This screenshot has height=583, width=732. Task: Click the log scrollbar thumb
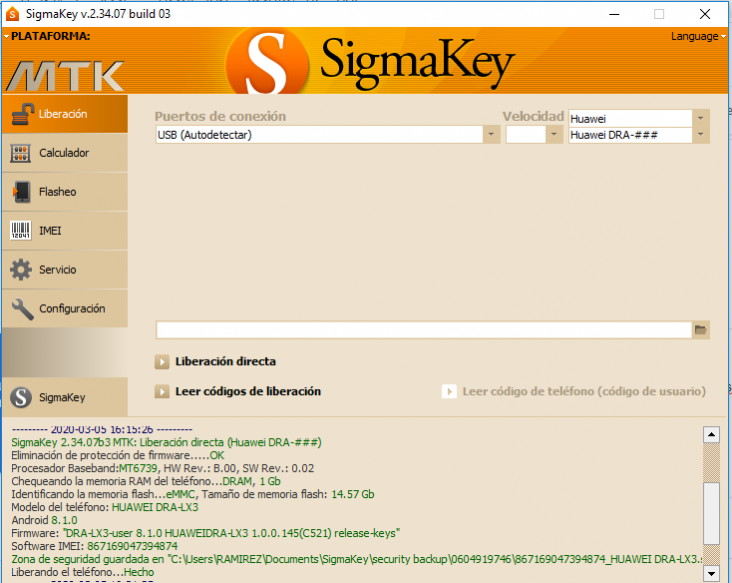[x=711, y=513]
